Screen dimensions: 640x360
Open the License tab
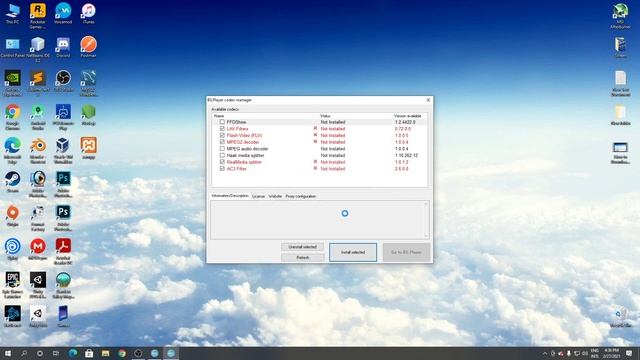[258, 196]
